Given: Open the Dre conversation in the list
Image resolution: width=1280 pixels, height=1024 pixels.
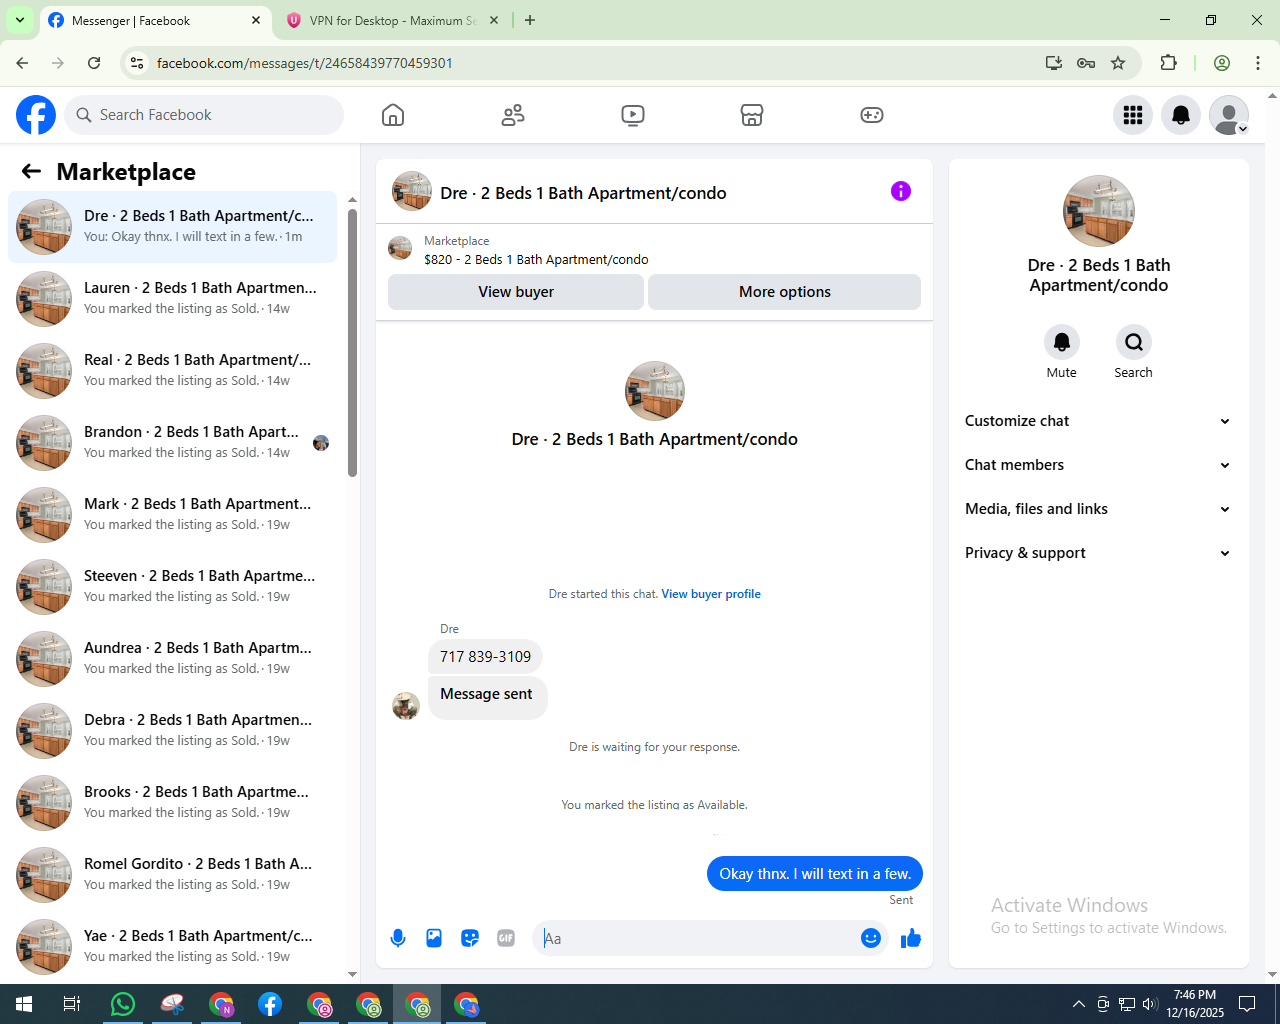Looking at the screenshot, I should click(x=172, y=227).
